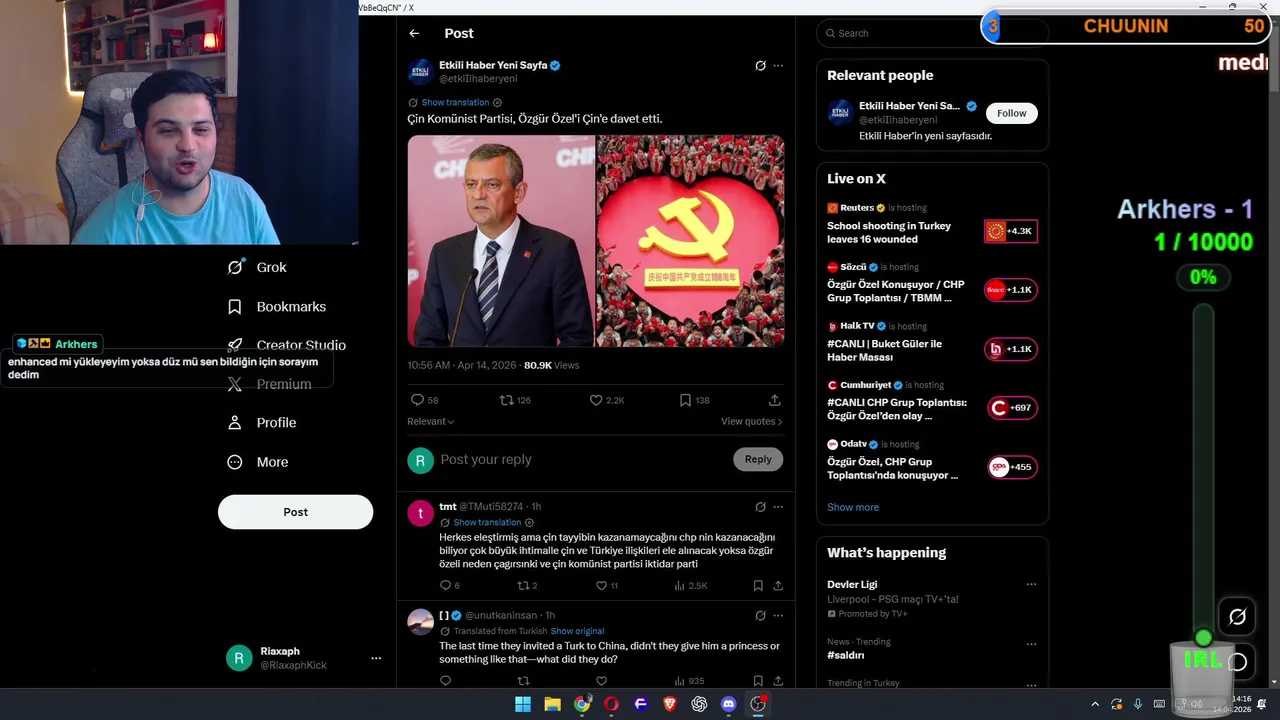Open three-dot menu on unutkaninsan's reply
The width and height of the screenshot is (1280, 720).
[x=778, y=616]
